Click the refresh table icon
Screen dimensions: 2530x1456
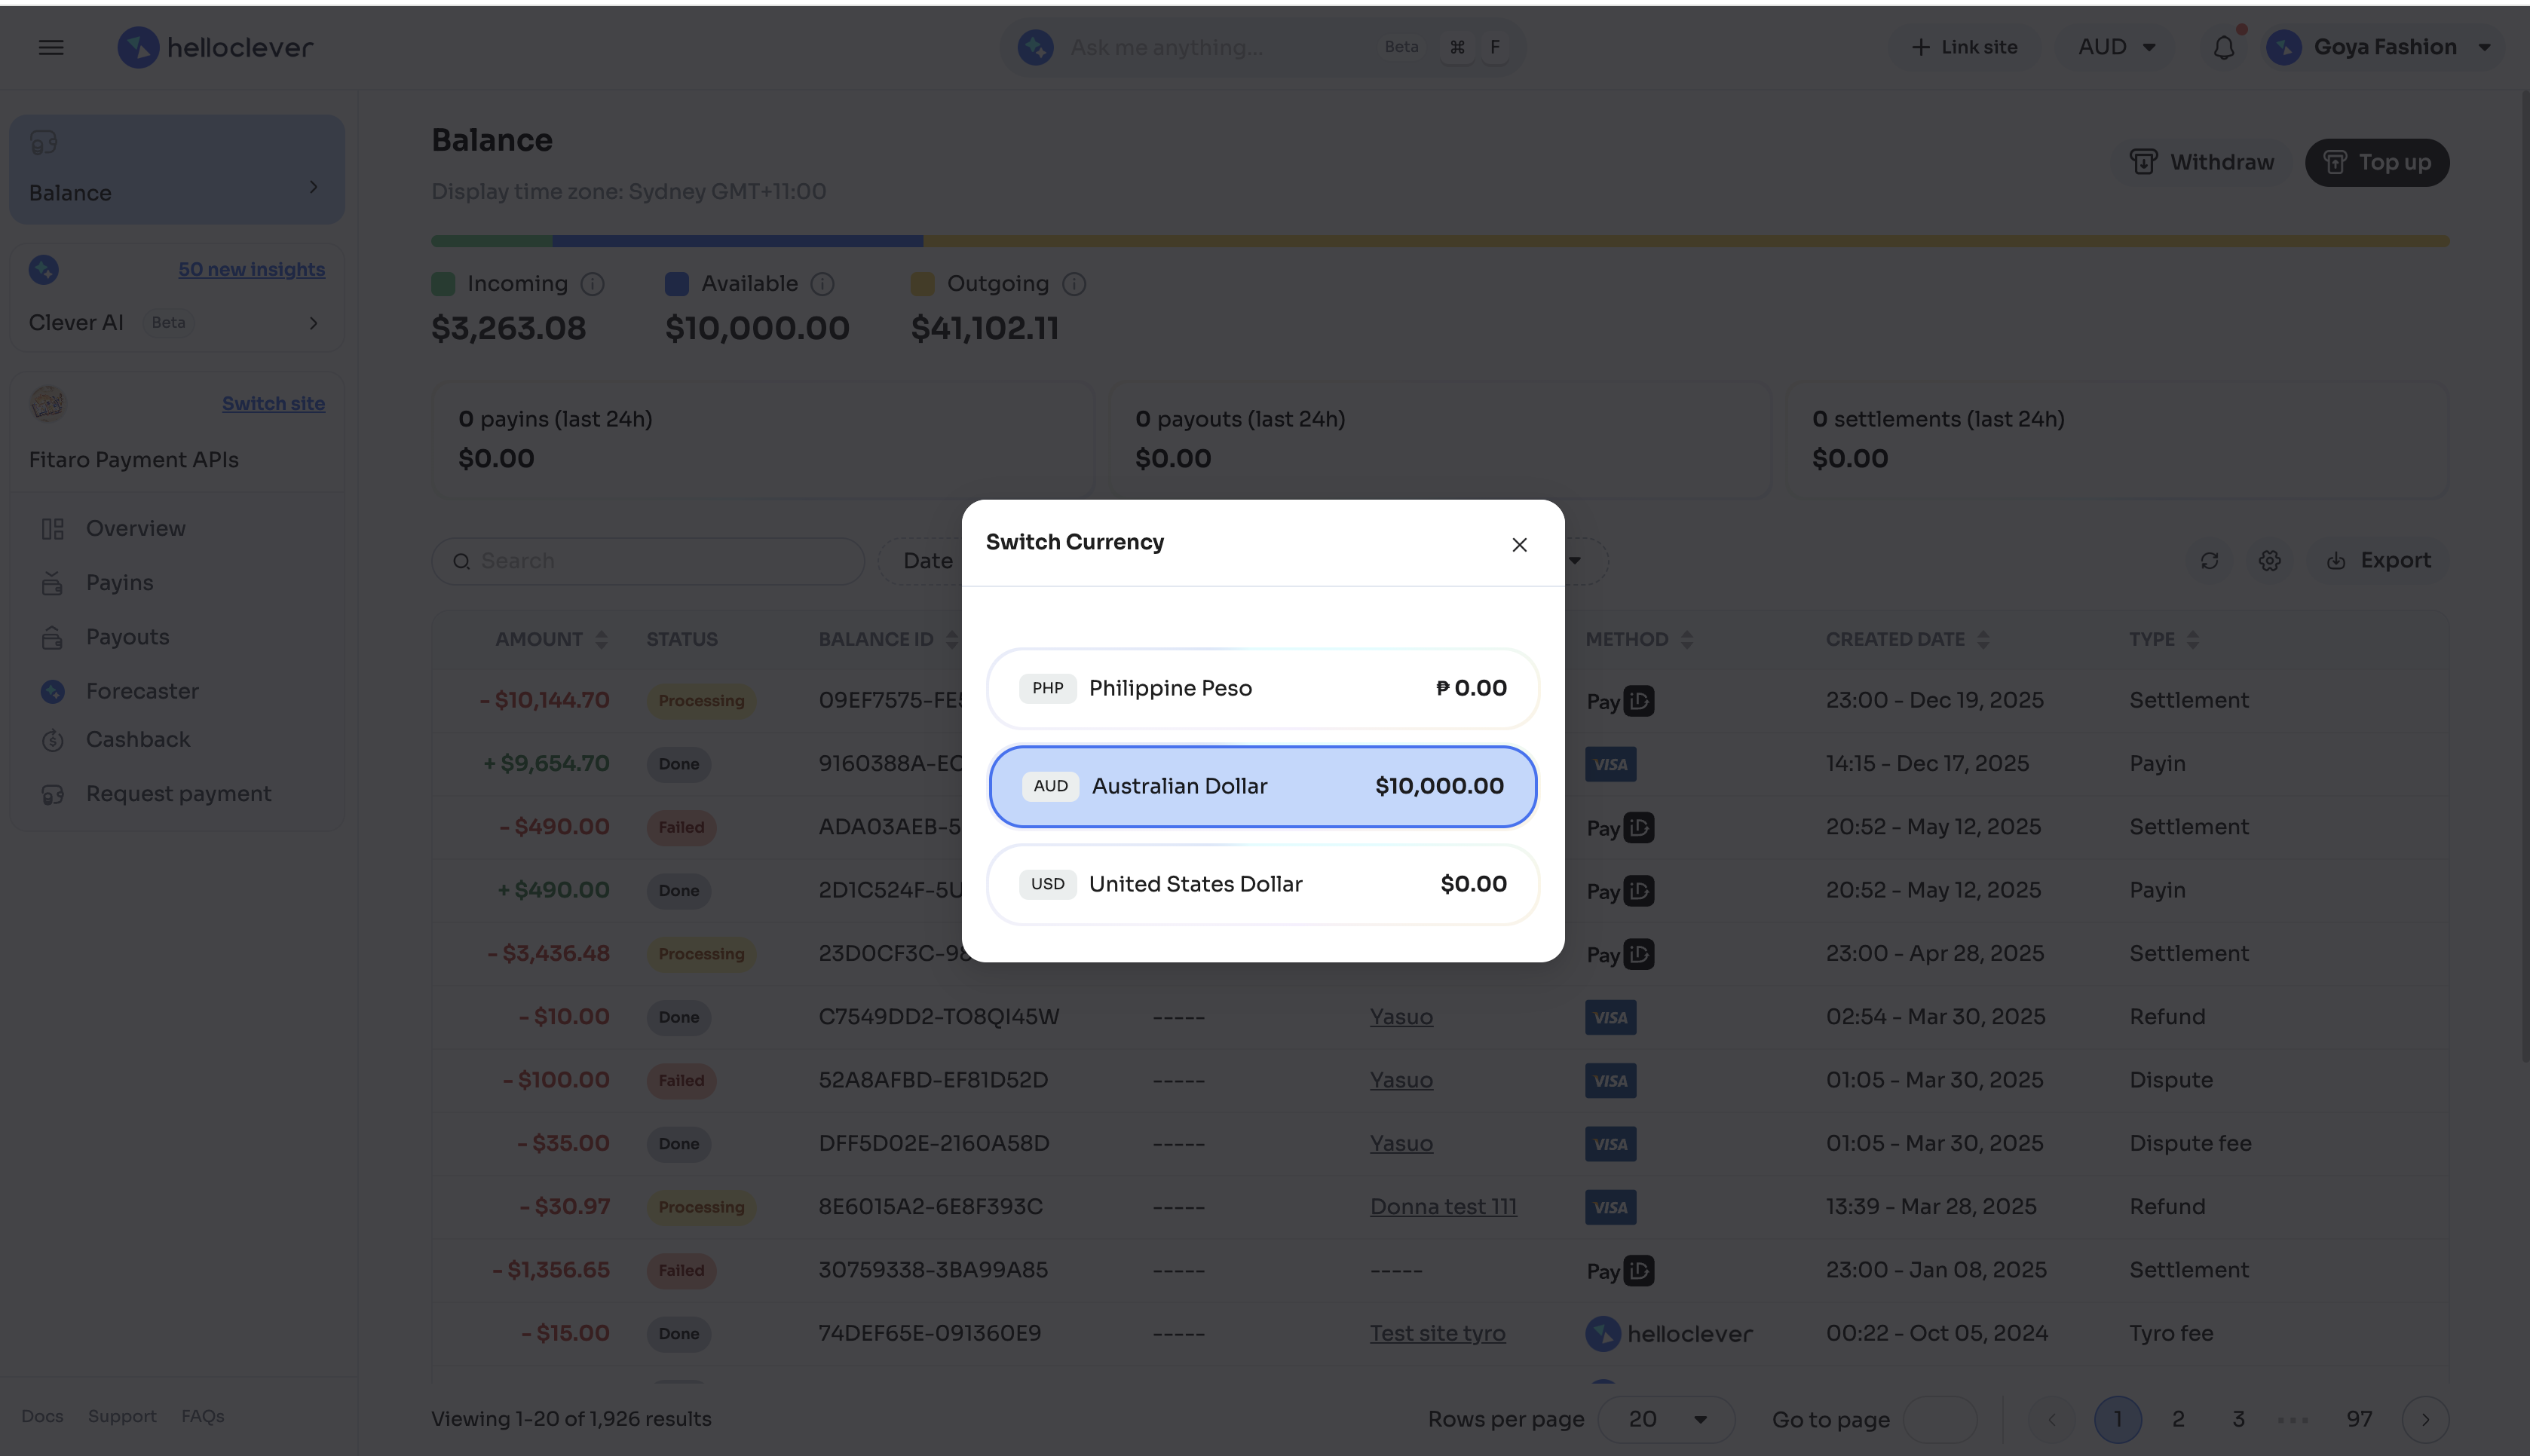(x=2209, y=561)
